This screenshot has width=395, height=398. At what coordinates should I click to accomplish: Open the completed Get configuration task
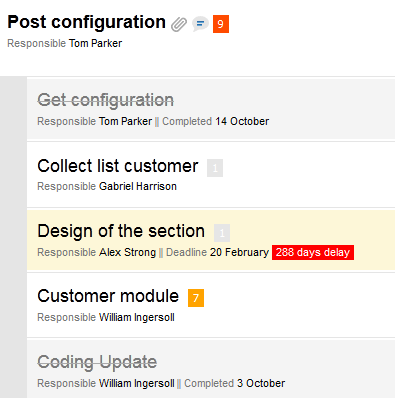click(x=105, y=100)
